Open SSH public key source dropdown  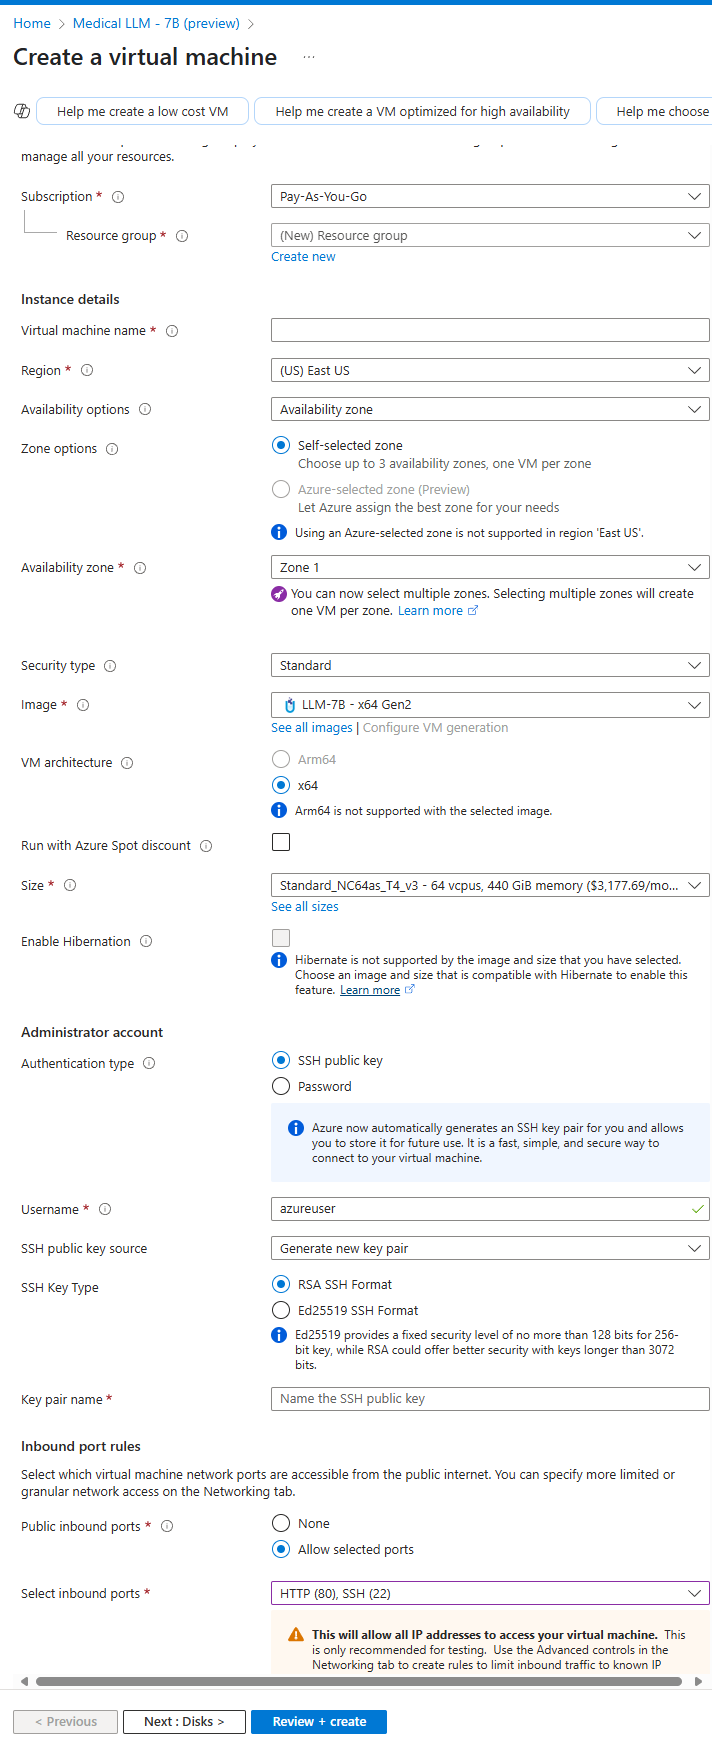[x=490, y=1248]
